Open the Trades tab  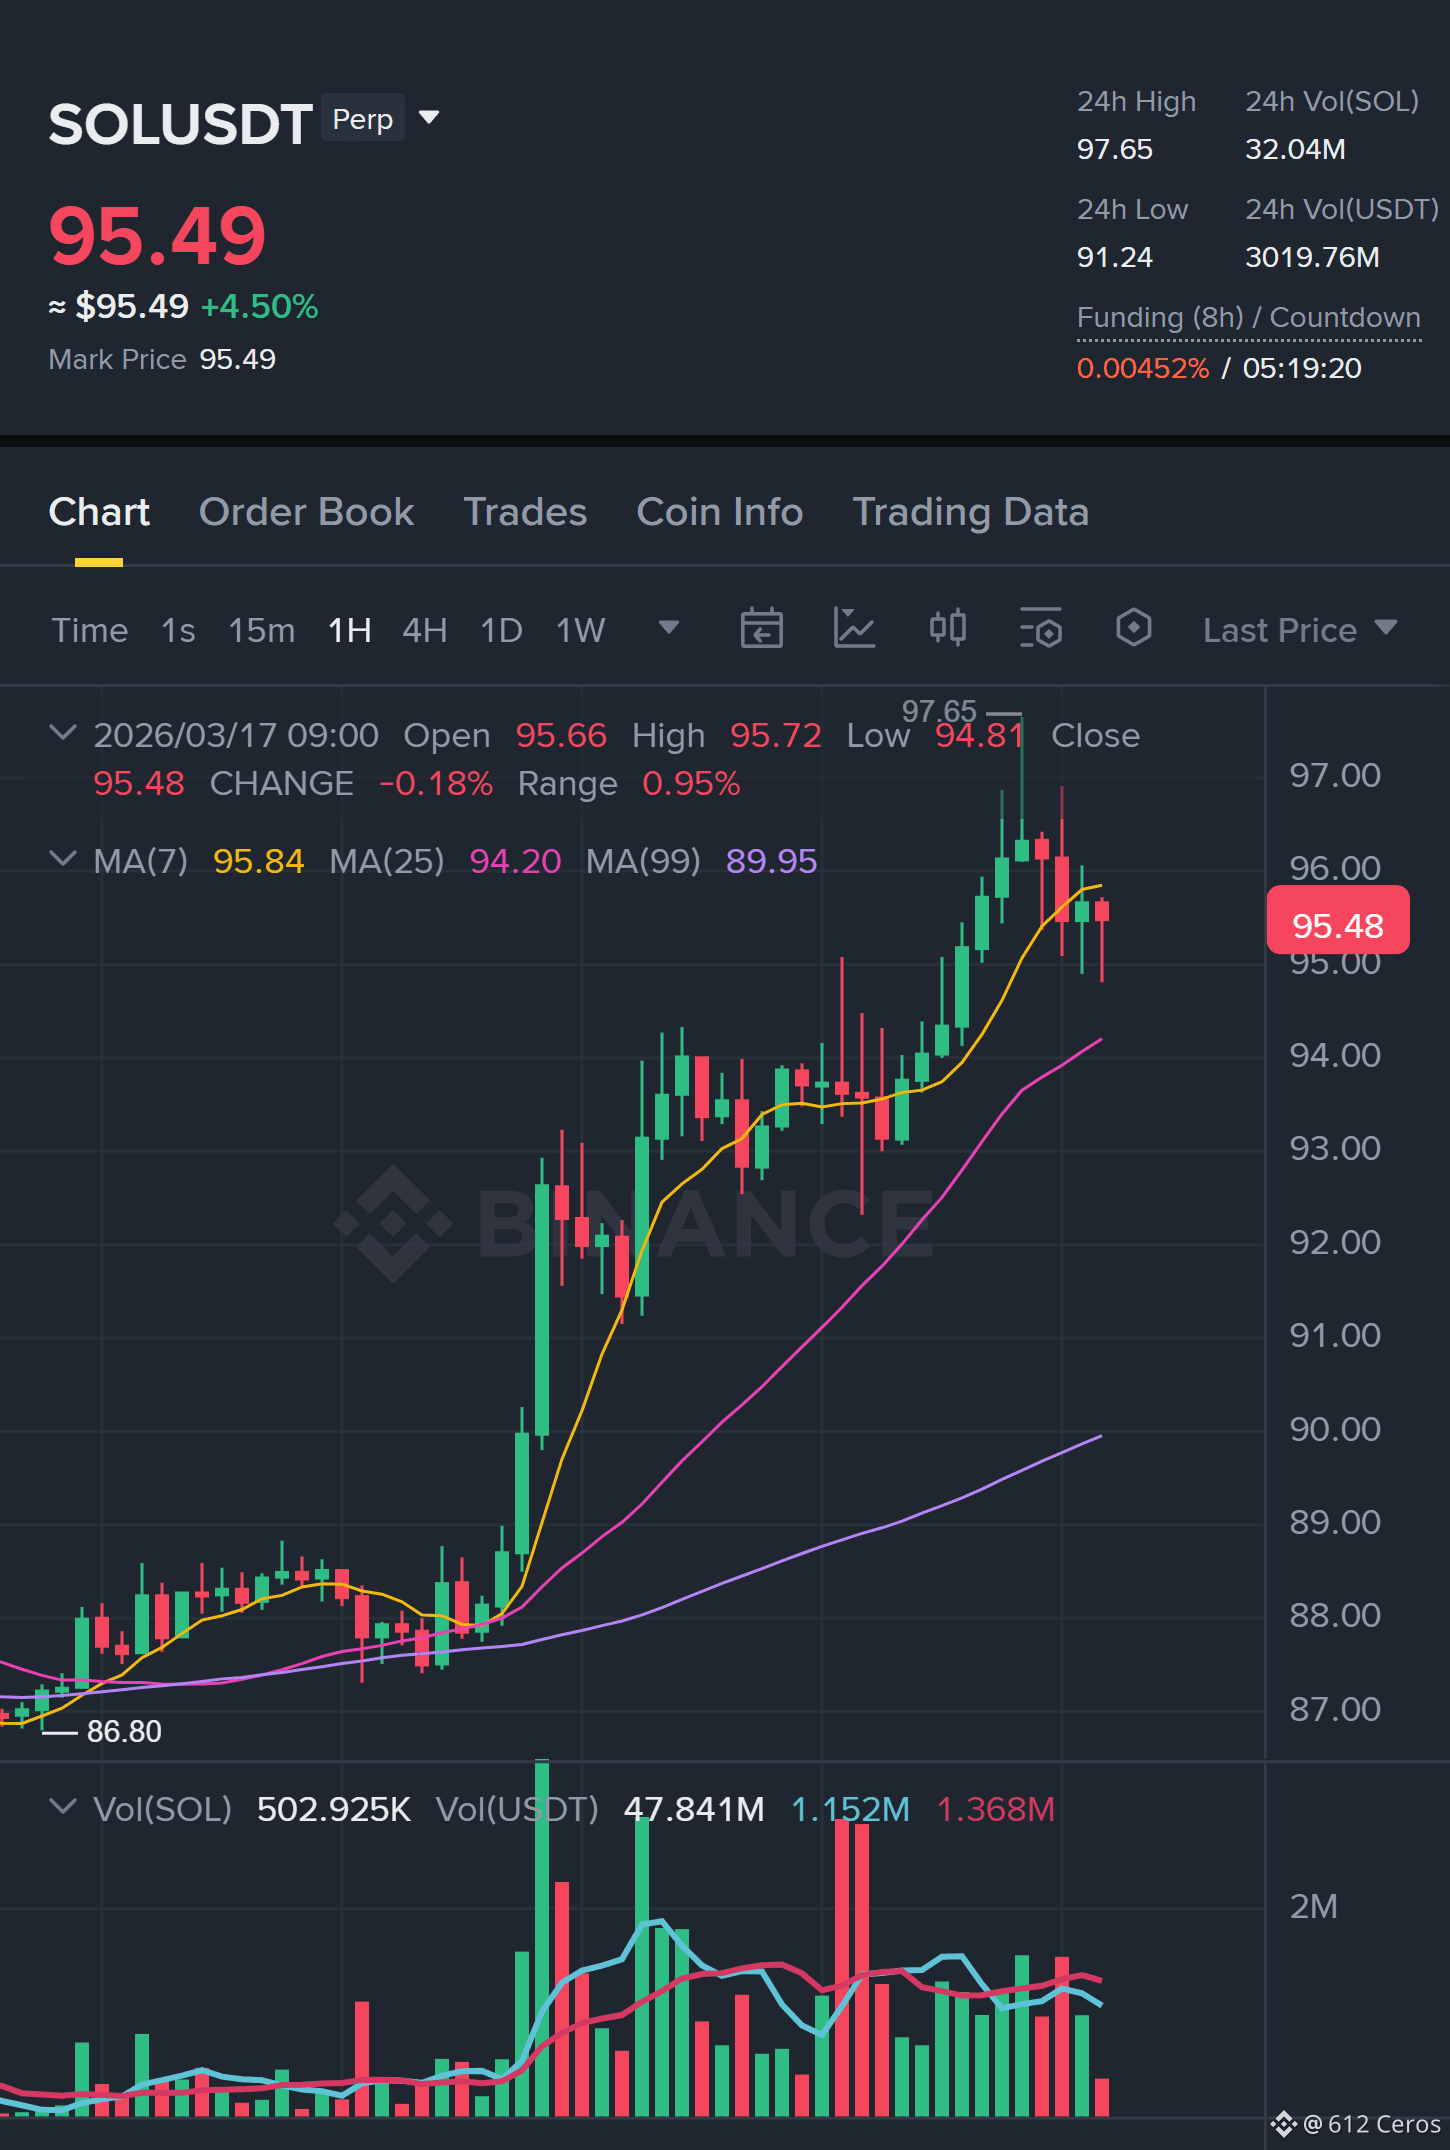tap(525, 512)
